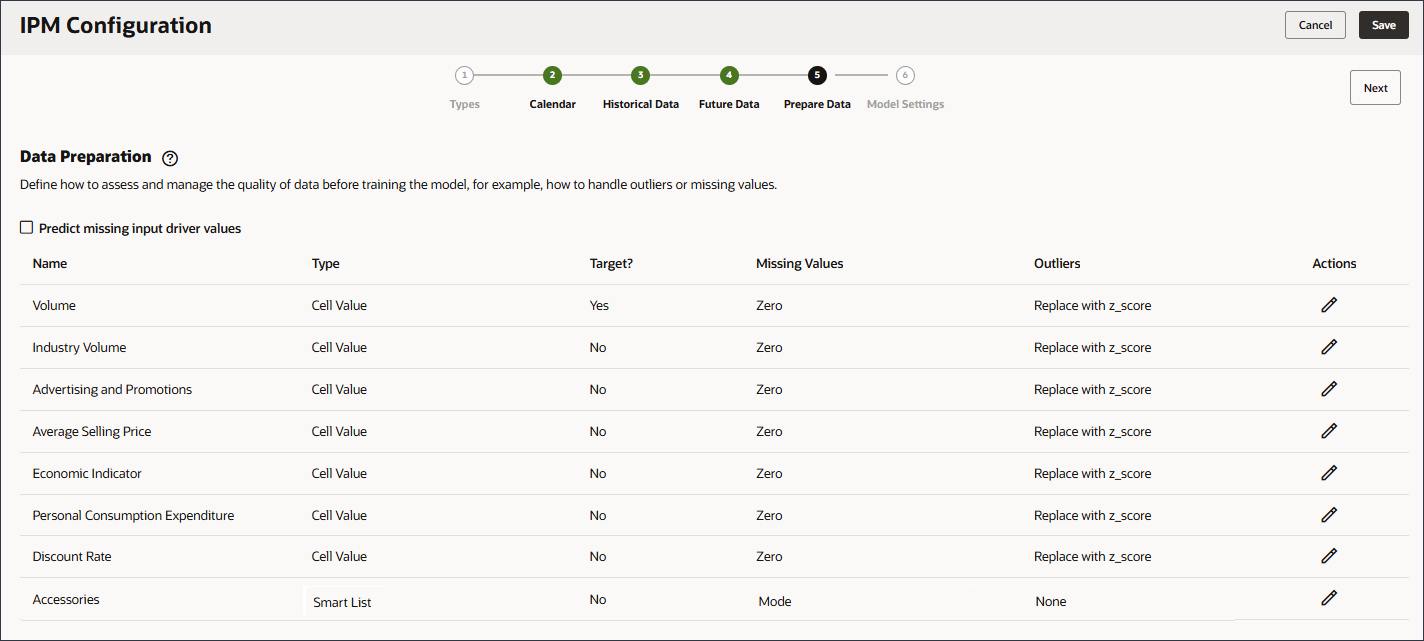Edit the Economic Indicator row

pyautogui.click(x=1328, y=473)
